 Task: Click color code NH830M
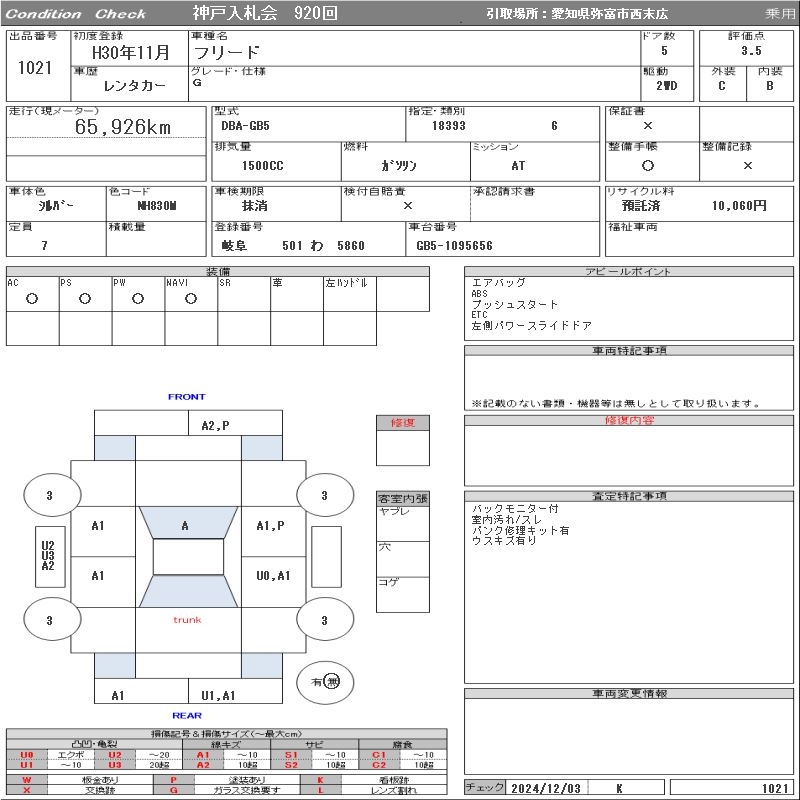click(x=157, y=206)
